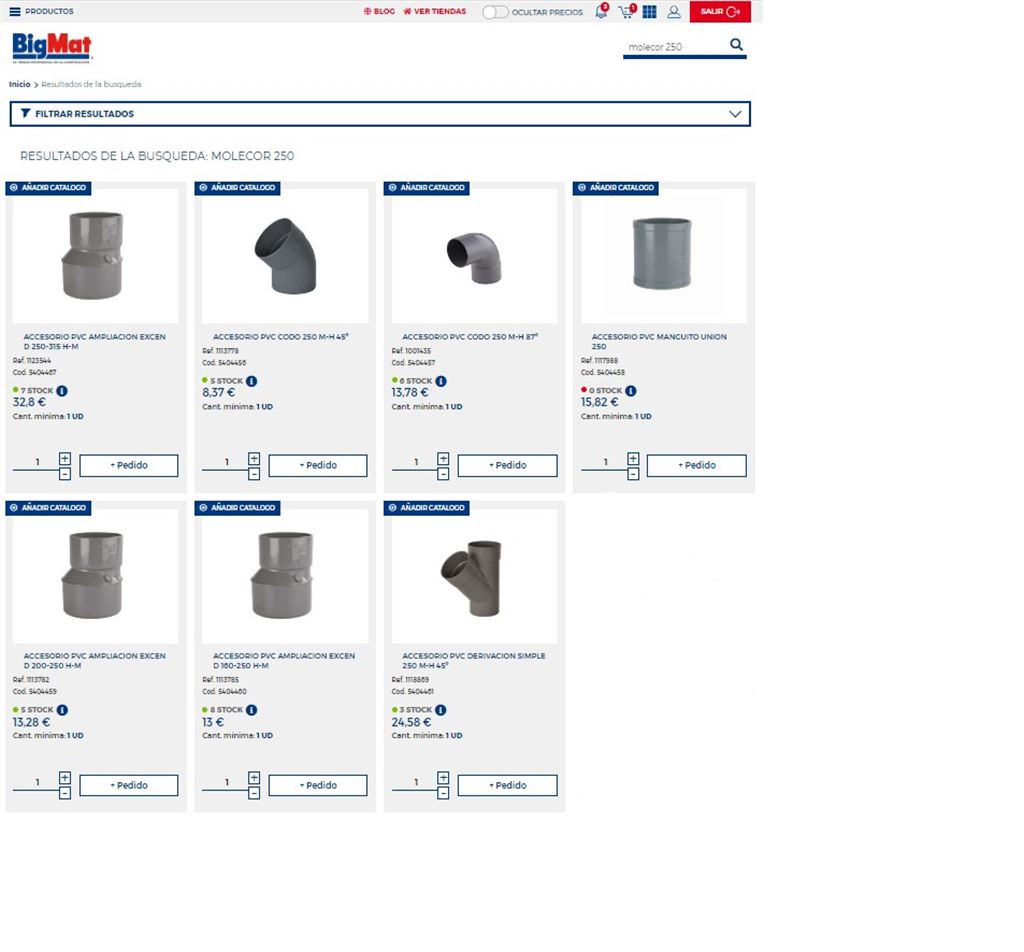This screenshot has width=1024, height=952.
Task: Open the Codo 250 M-H 45° product image
Action: click(x=284, y=255)
